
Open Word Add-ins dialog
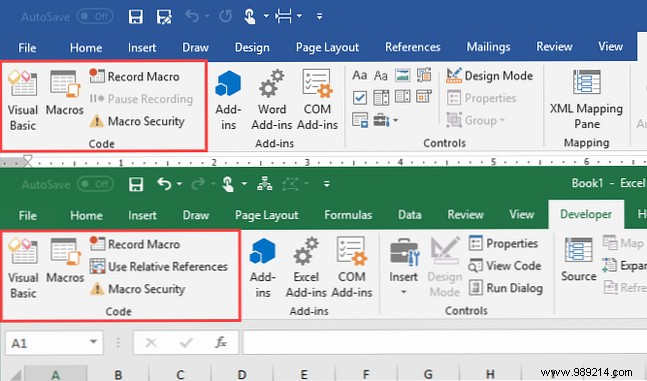click(x=272, y=100)
